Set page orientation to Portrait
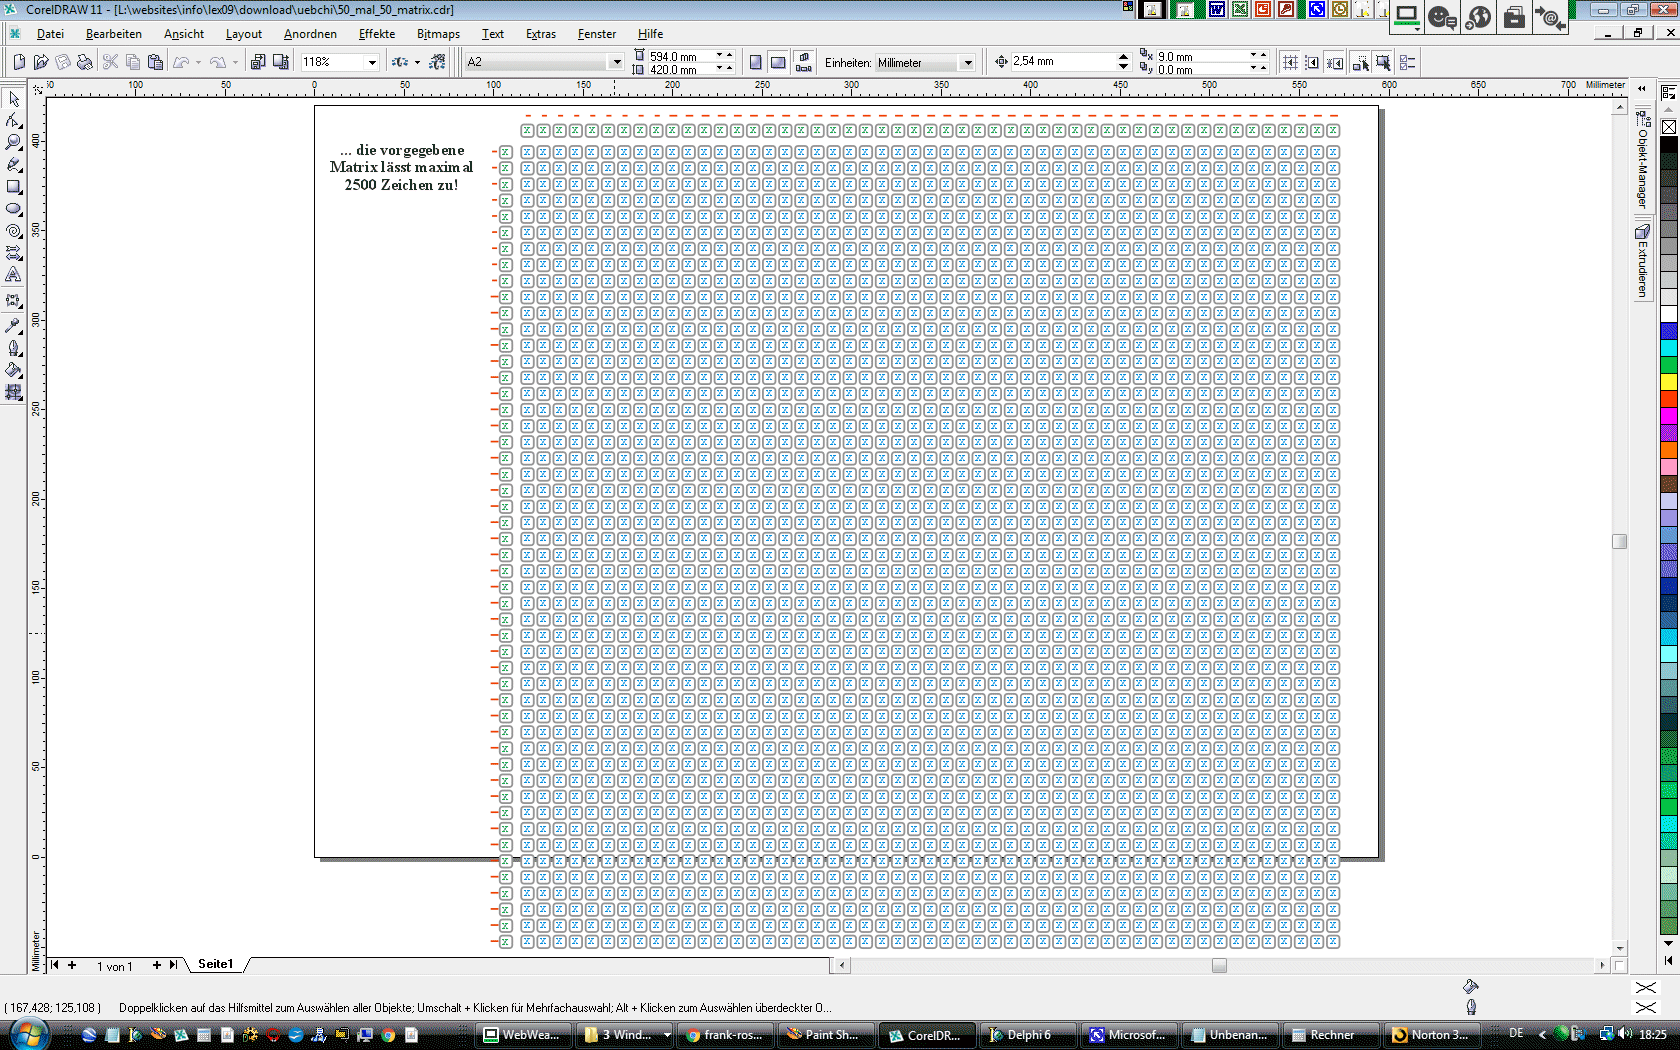1680x1050 pixels. pos(755,63)
